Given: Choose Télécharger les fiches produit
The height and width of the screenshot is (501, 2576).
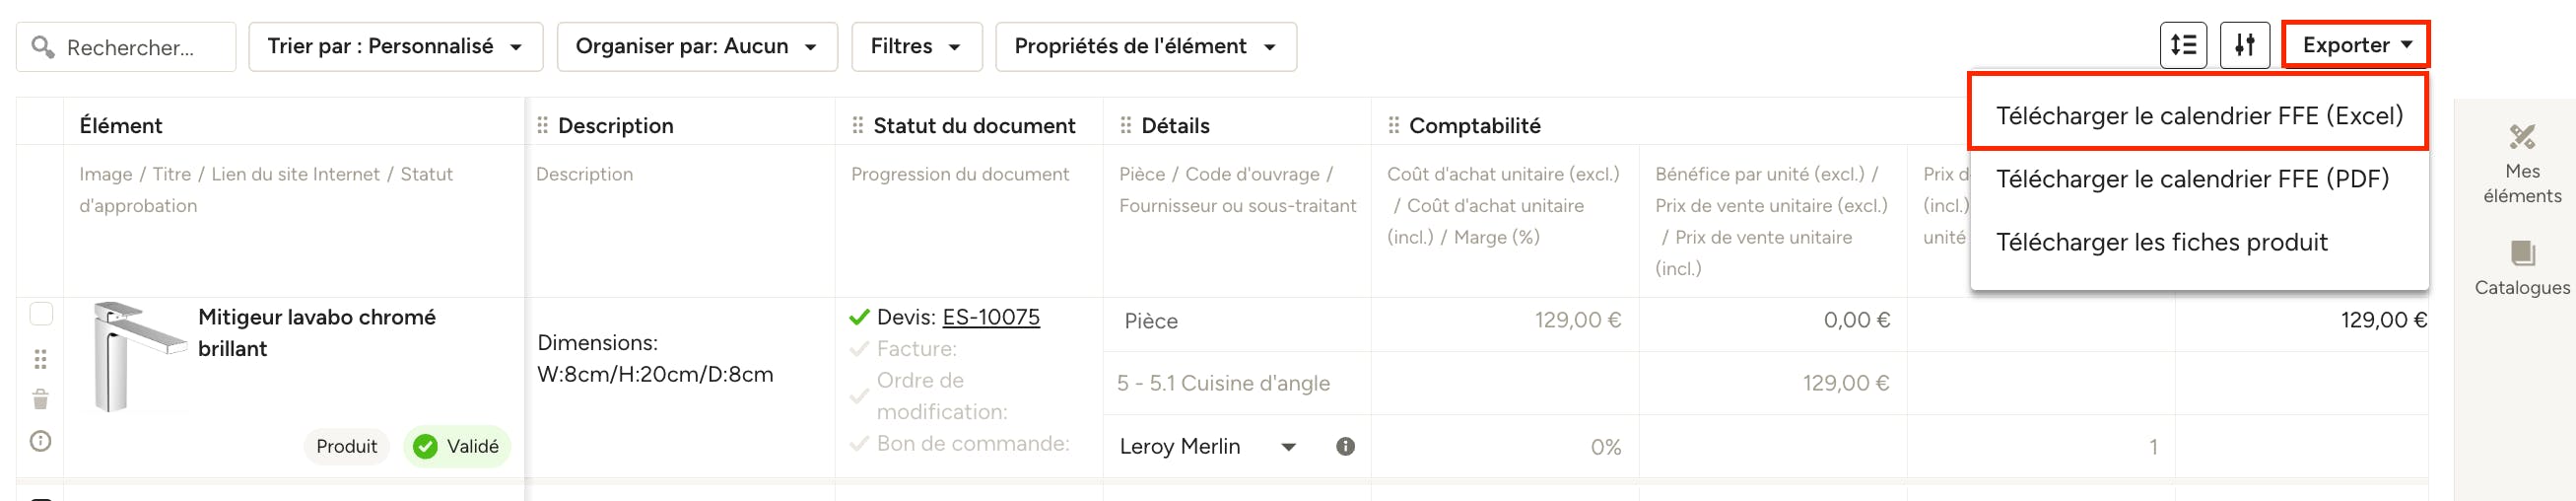Looking at the screenshot, I should click(2161, 242).
